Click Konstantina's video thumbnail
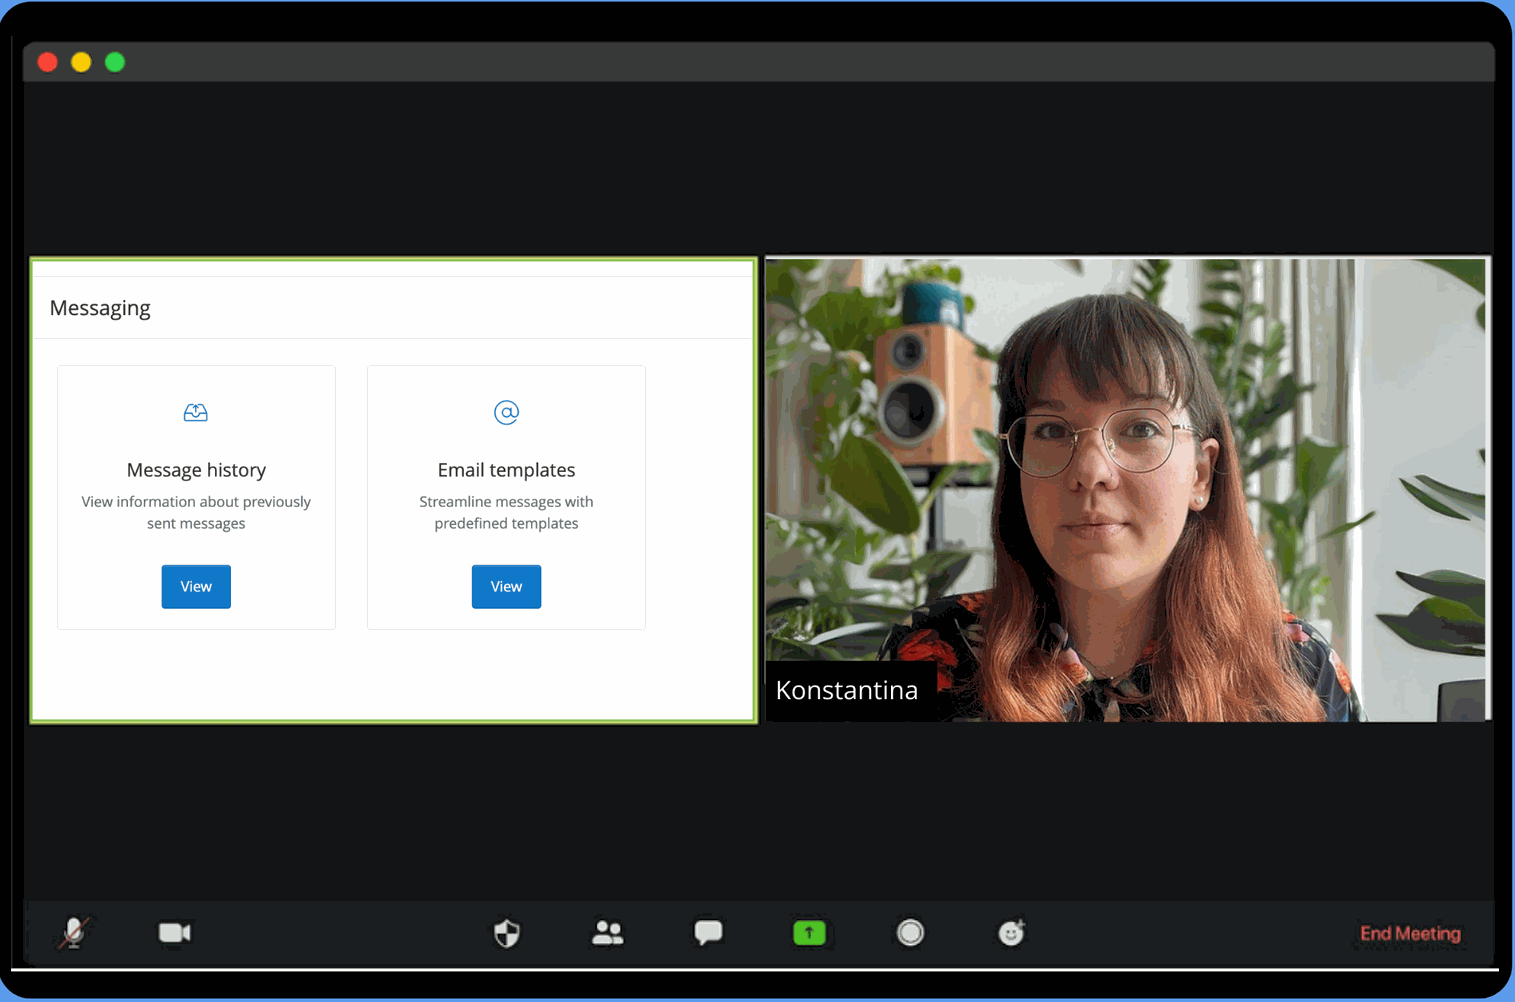This screenshot has width=1515, height=1002. click(1128, 490)
